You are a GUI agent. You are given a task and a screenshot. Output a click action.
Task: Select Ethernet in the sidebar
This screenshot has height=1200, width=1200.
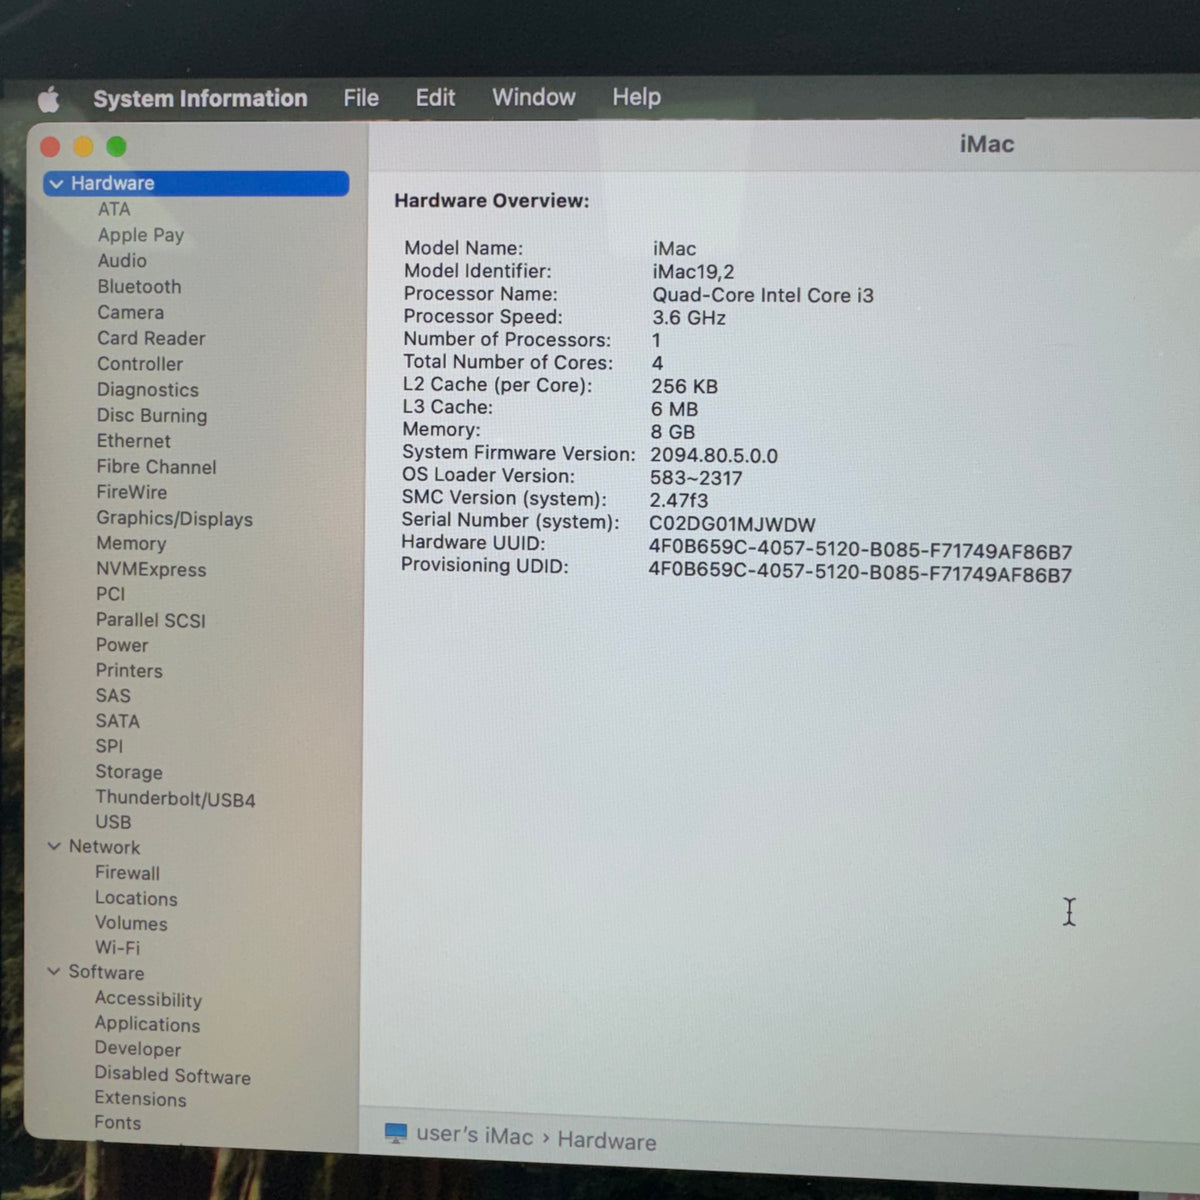coord(133,441)
